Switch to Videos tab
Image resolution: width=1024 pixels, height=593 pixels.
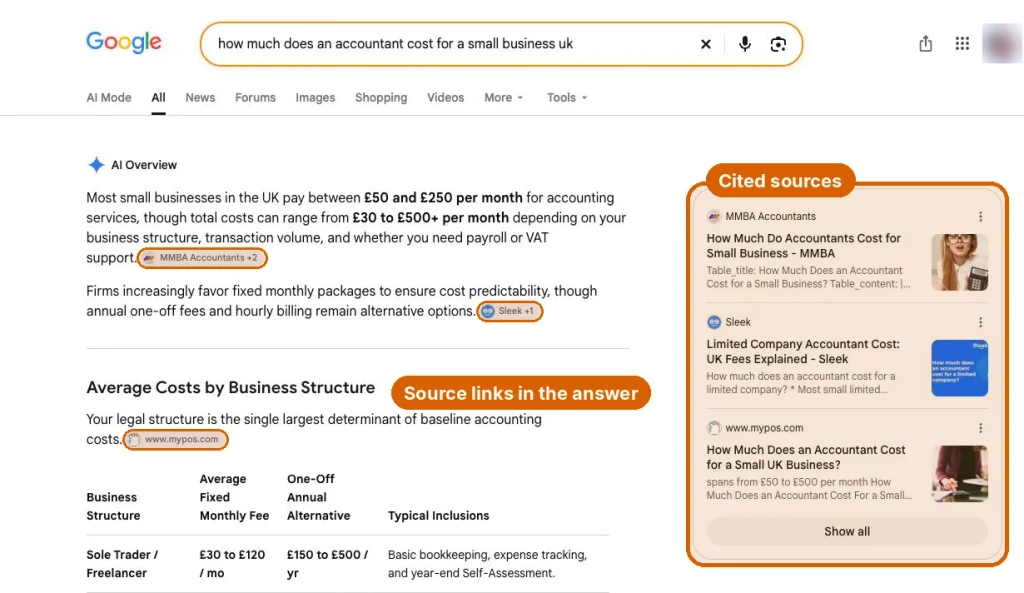point(445,97)
